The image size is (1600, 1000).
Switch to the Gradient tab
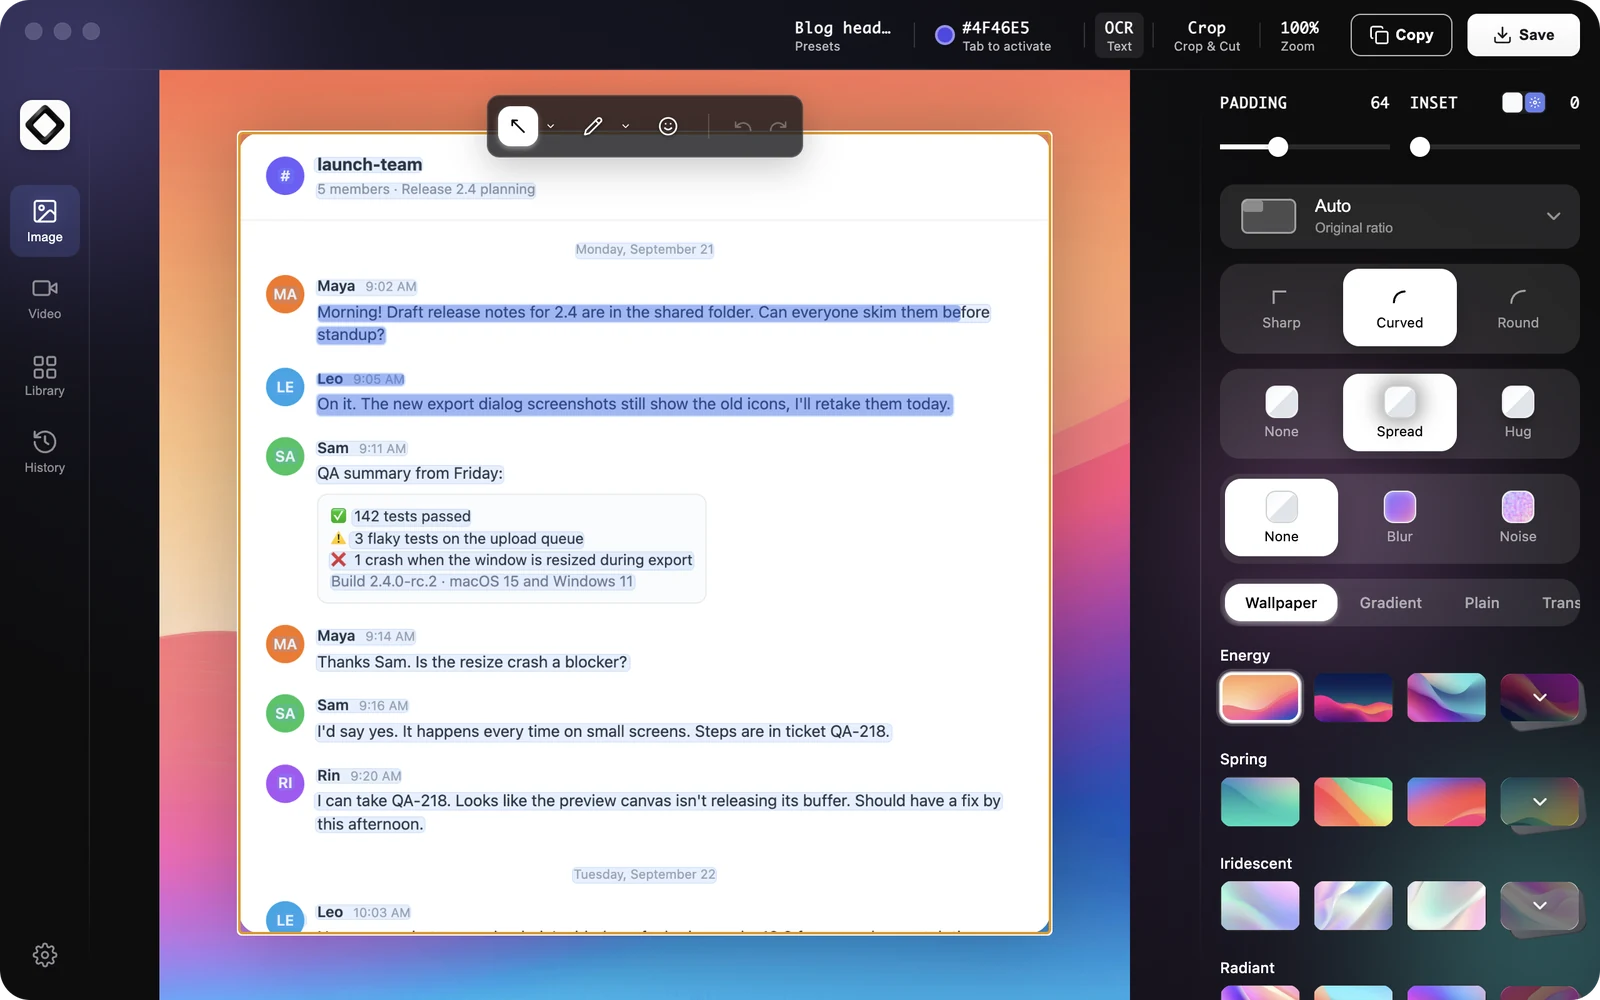pyautogui.click(x=1390, y=603)
